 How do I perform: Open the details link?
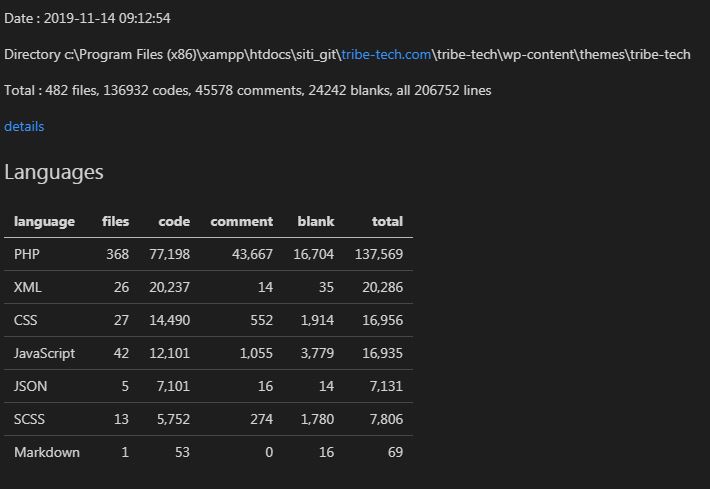(x=24, y=126)
